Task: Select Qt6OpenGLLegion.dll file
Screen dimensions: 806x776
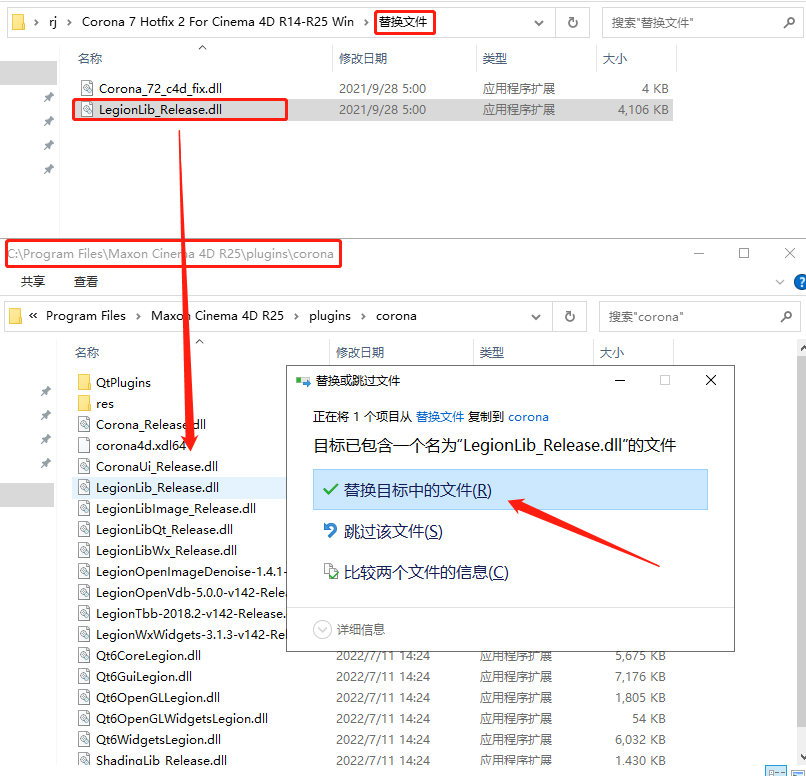Action: [158, 698]
